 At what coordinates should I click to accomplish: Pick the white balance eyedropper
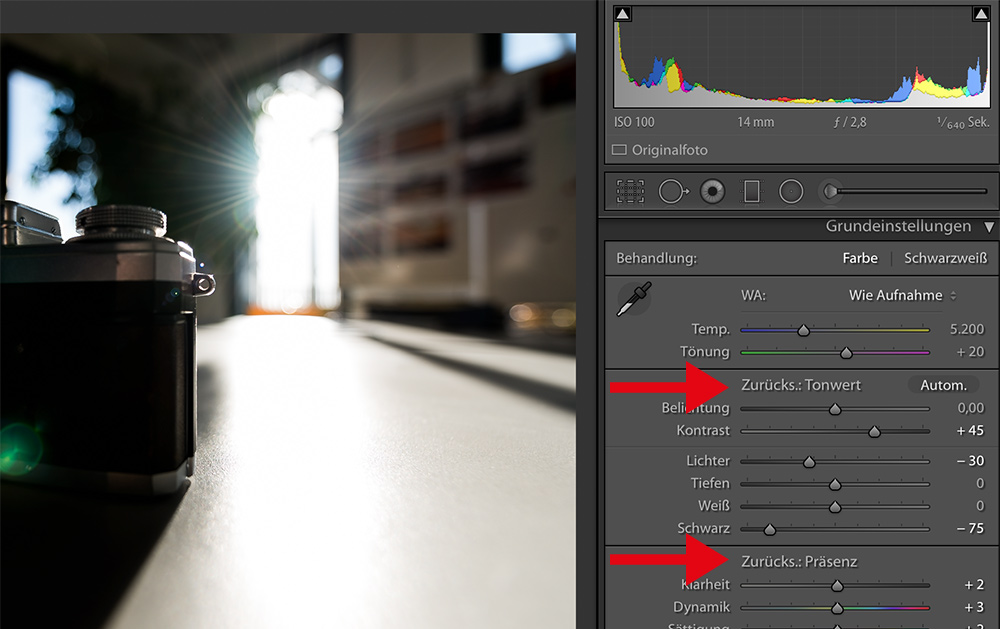(x=634, y=300)
